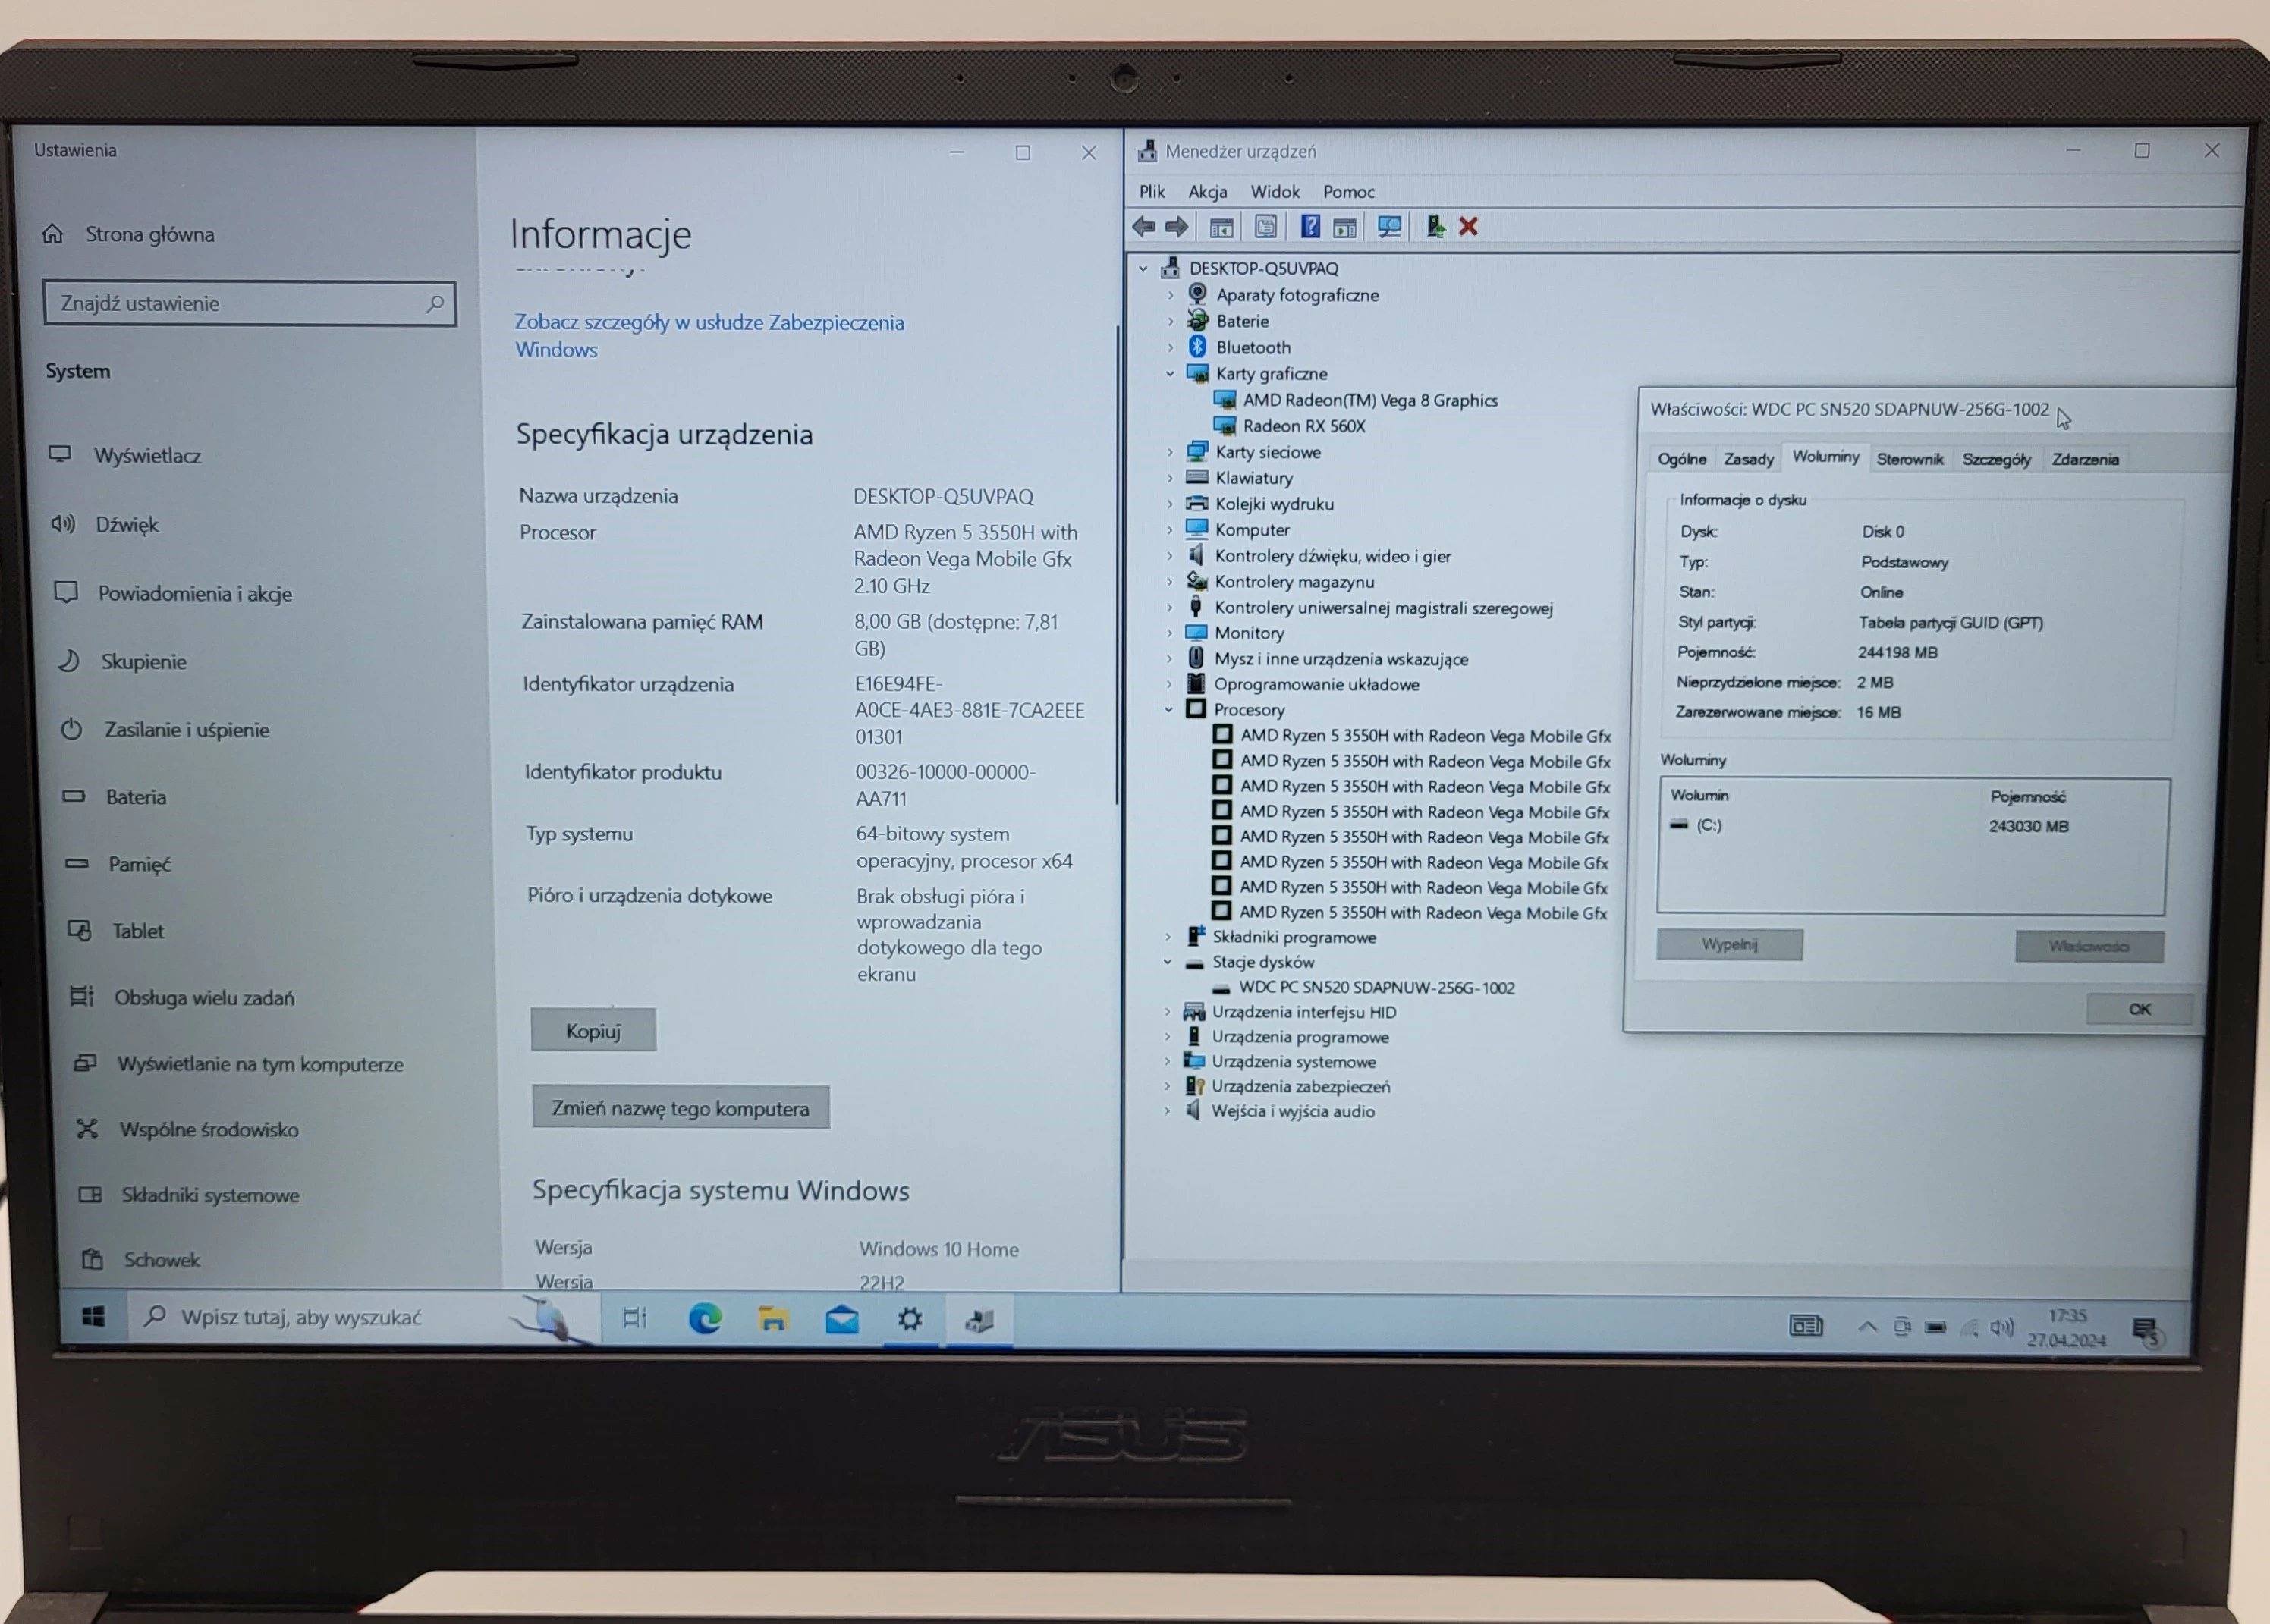The image size is (2270, 1624).
Task: Open the notification center icon
Action: coord(2145,1331)
